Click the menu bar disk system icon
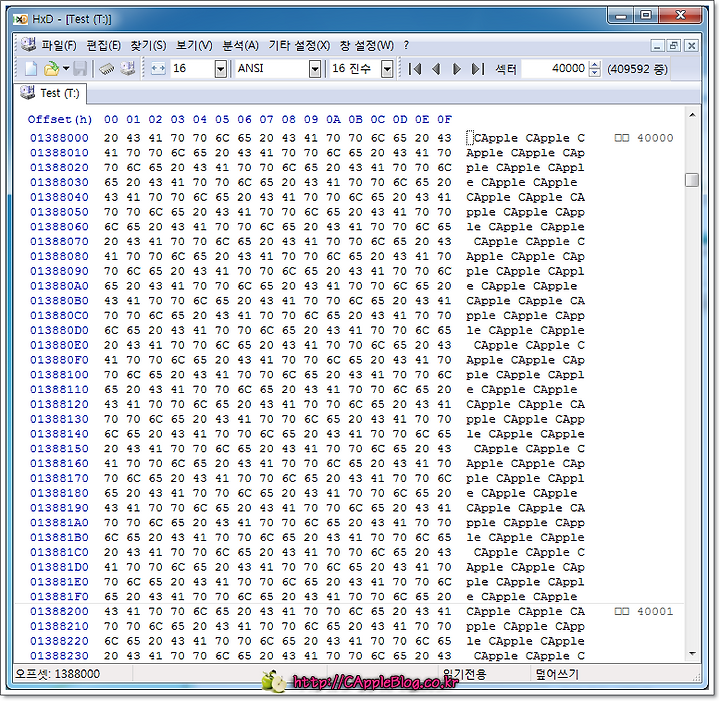Screen dimensions: 720x701 28,45
